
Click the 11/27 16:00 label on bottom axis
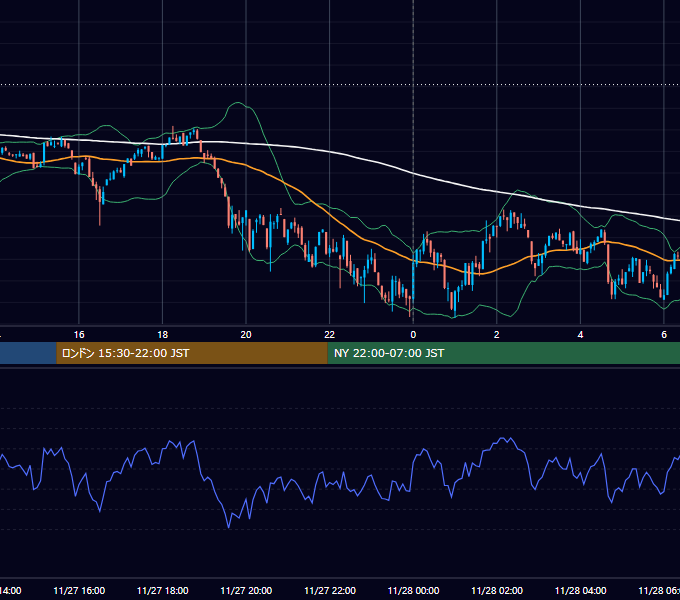[79, 590]
